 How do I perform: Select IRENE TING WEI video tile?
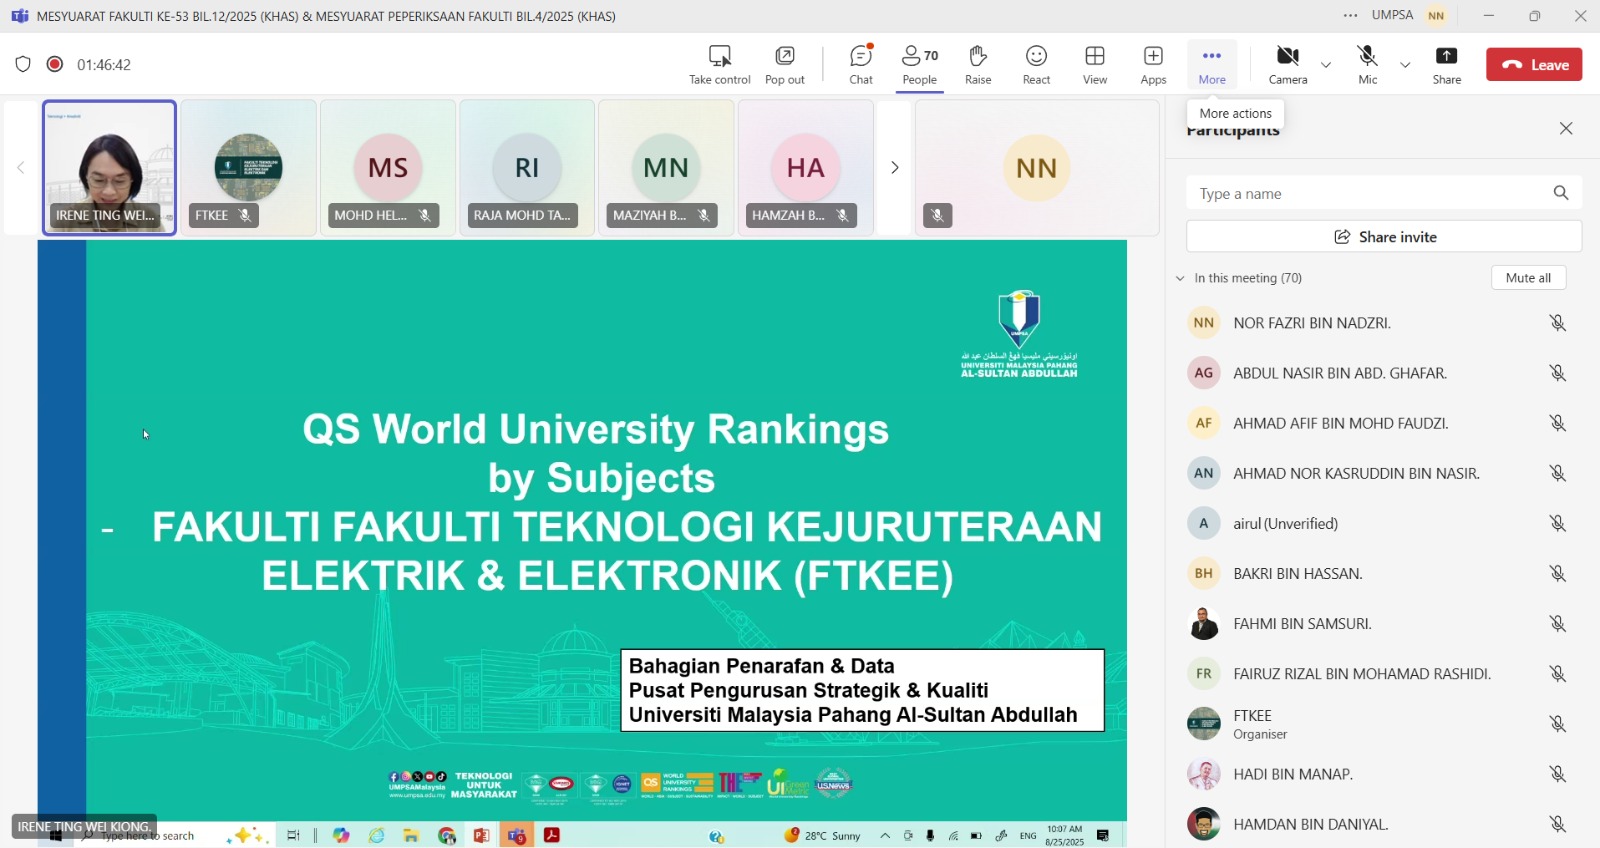click(x=110, y=168)
